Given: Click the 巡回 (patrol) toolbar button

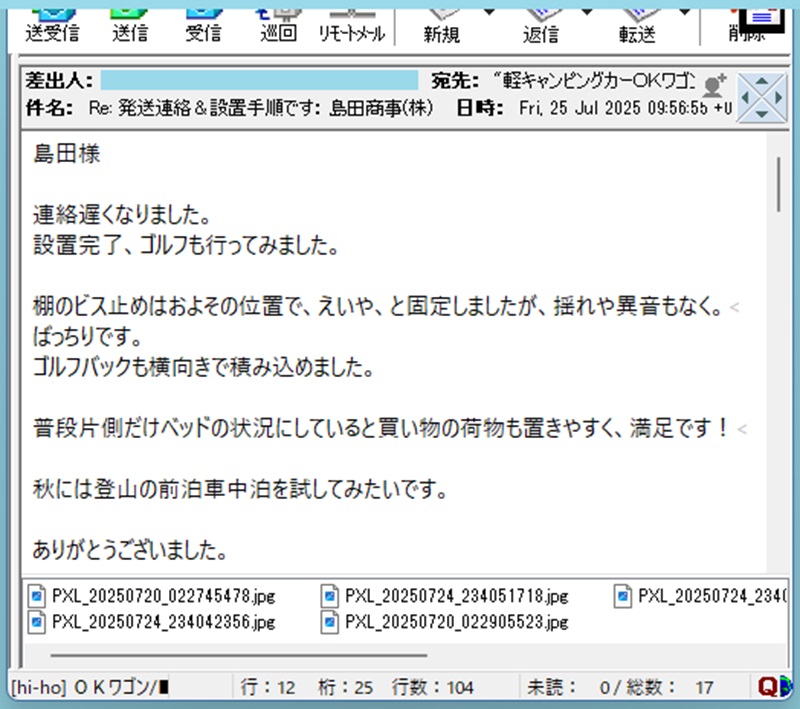Looking at the screenshot, I should (x=278, y=22).
